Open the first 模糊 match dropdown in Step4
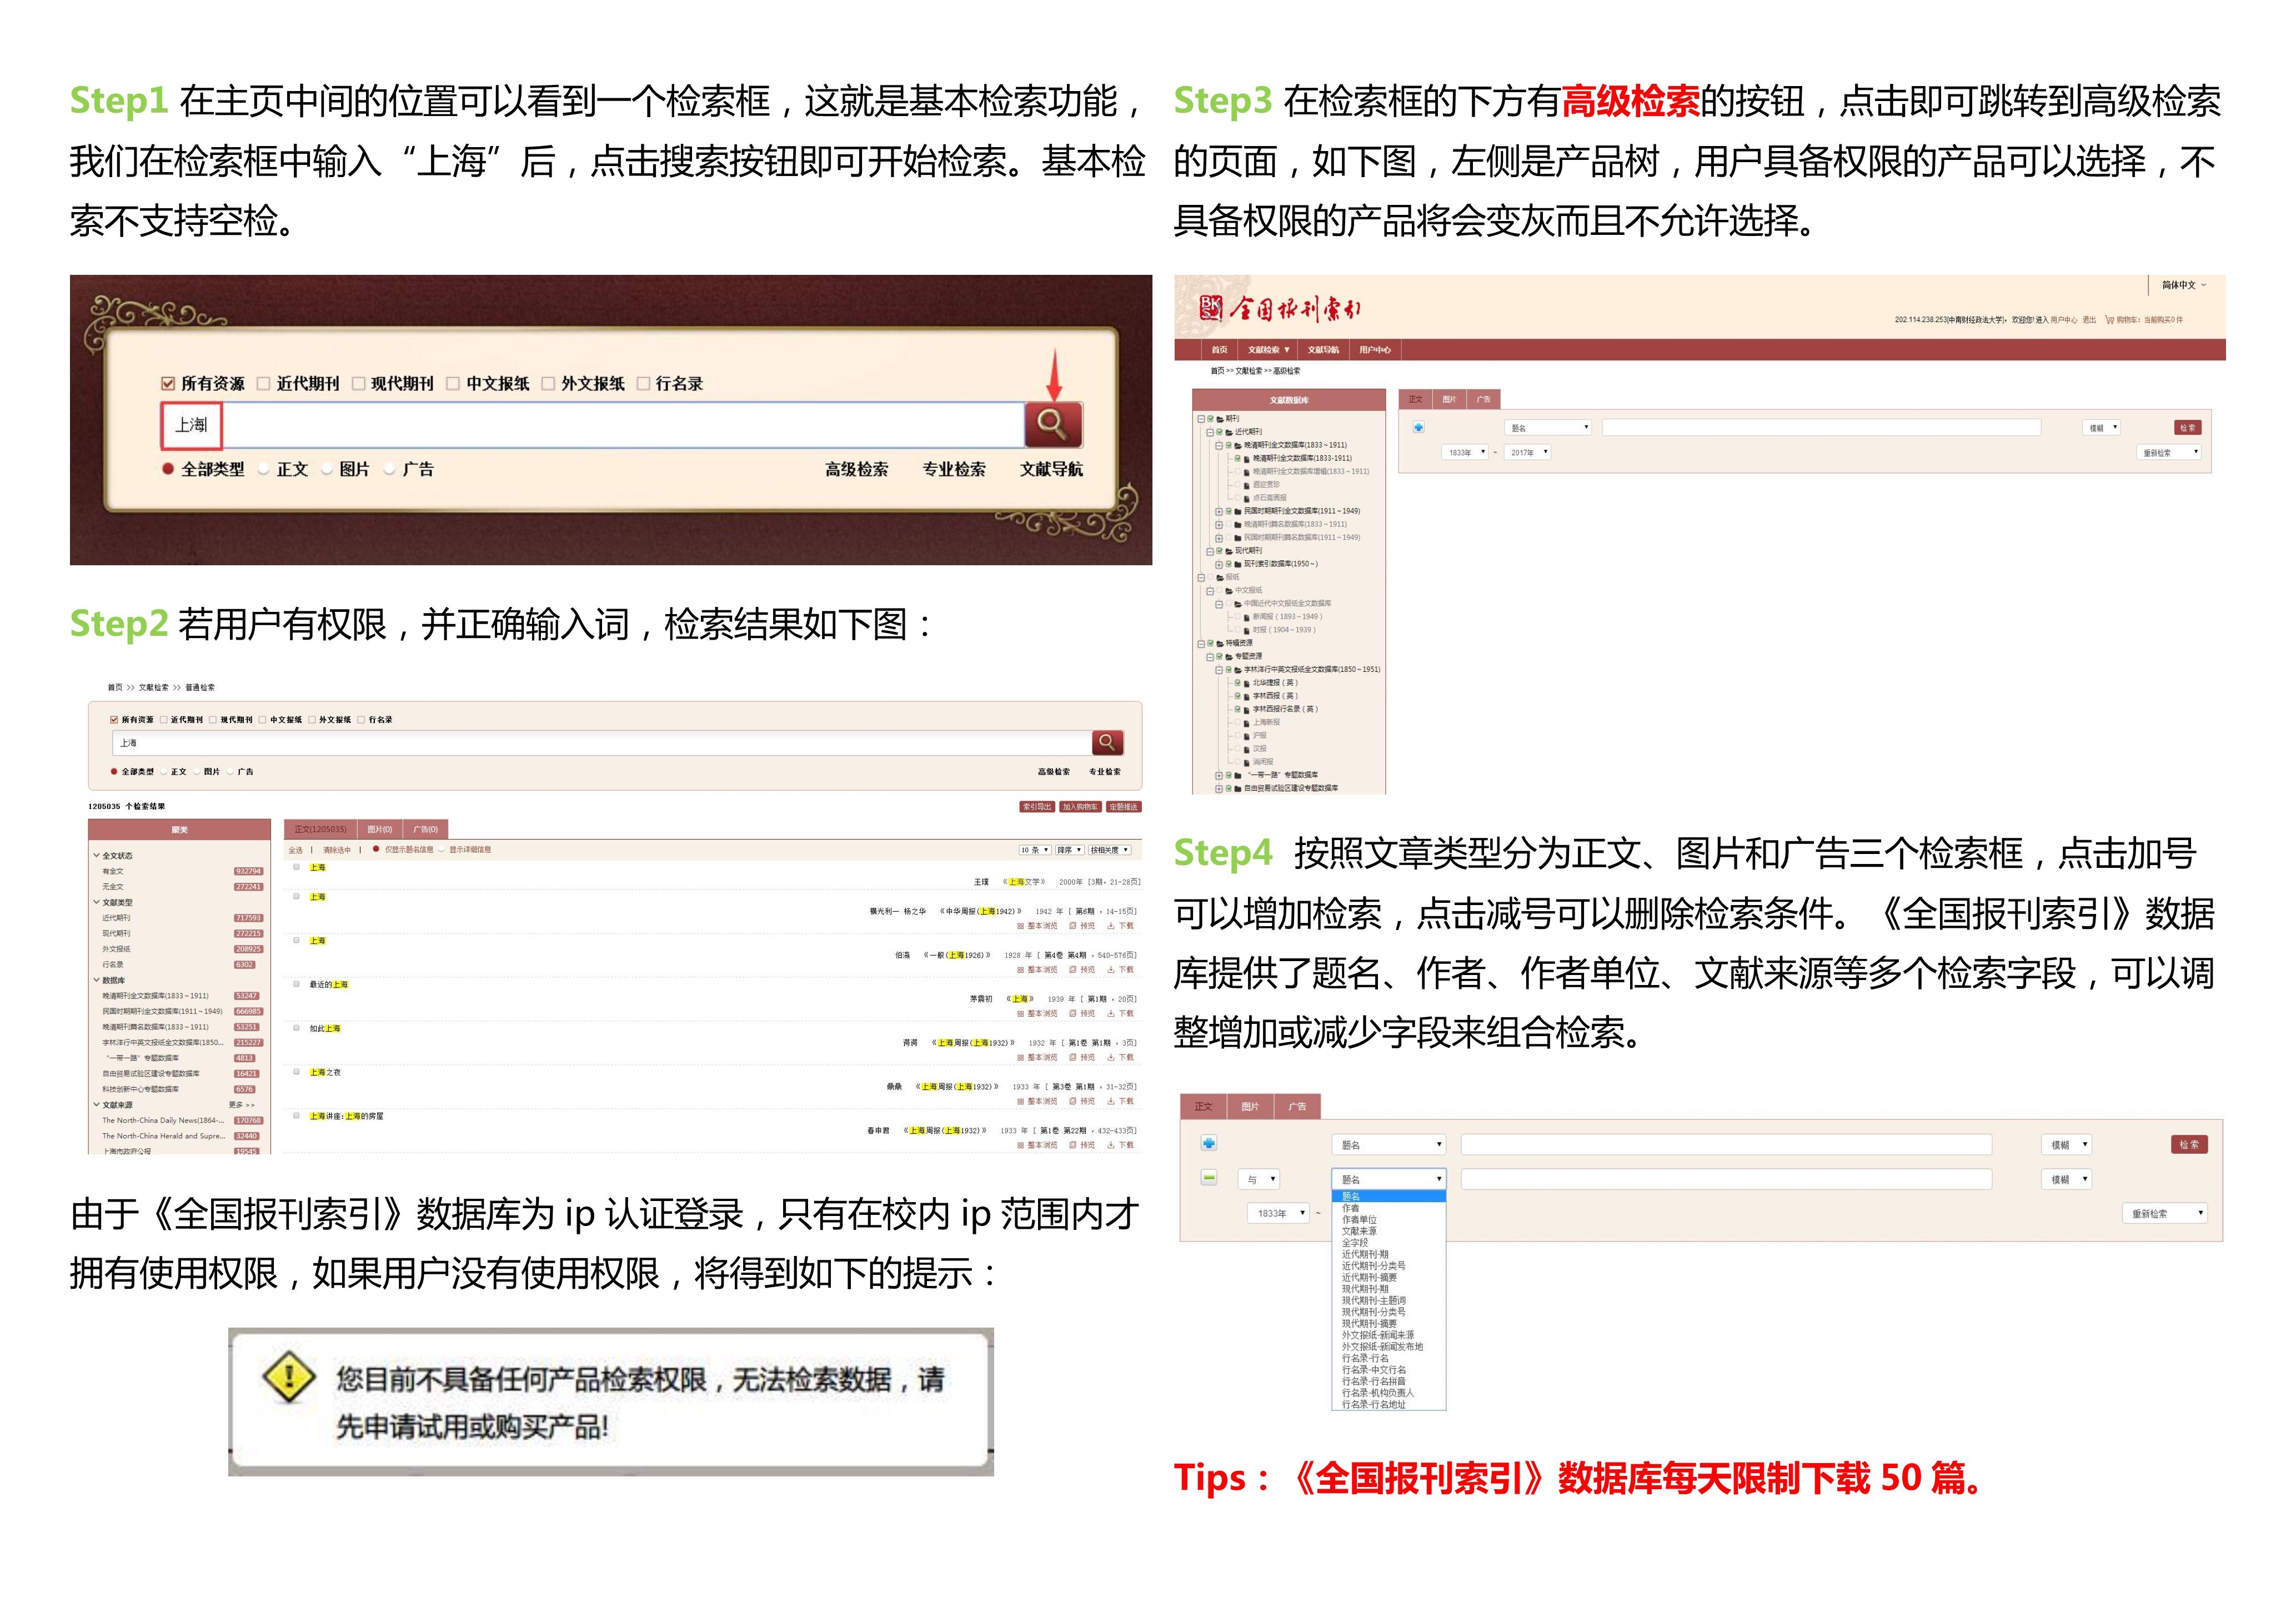Screen dimensions: 2296x1623 pos(2066,1144)
